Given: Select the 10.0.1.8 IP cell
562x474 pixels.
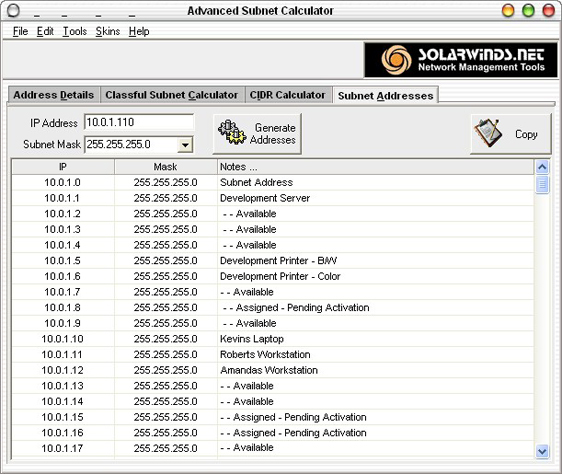Looking at the screenshot, I should (63, 308).
